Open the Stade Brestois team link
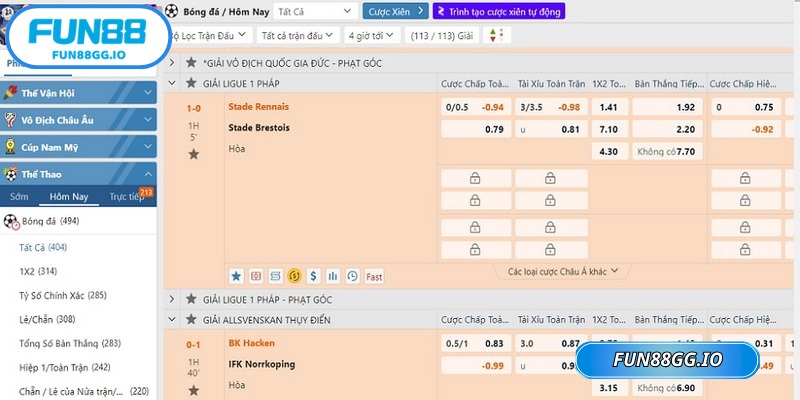This screenshot has width=800, height=400. click(x=259, y=128)
